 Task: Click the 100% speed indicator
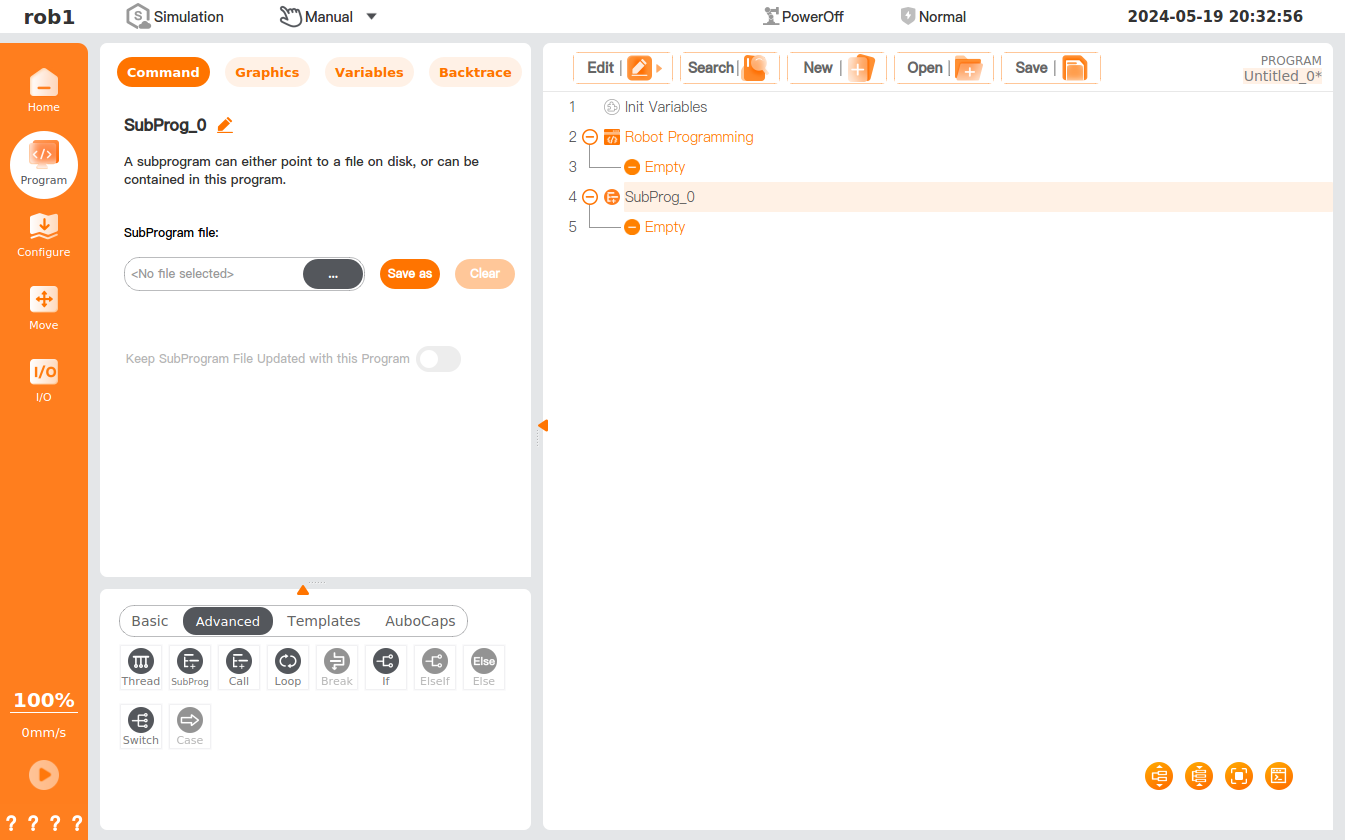pyautogui.click(x=44, y=700)
